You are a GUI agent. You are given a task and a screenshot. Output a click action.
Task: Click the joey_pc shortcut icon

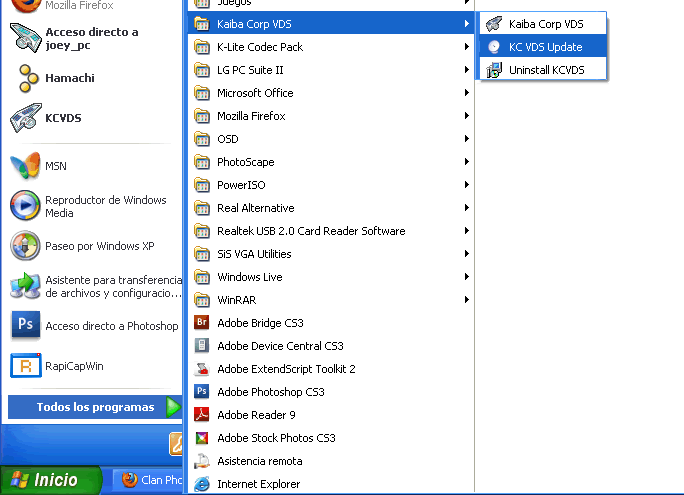(26, 38)
